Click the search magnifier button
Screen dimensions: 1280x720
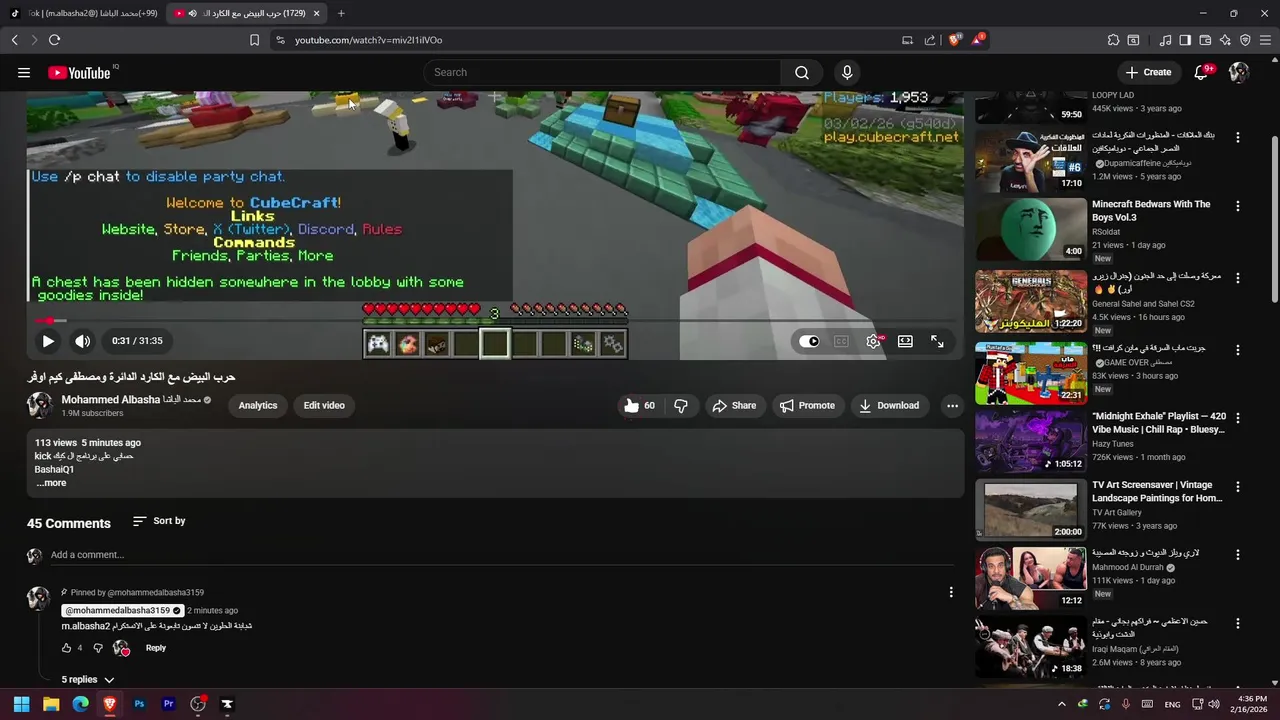point(802,72)
